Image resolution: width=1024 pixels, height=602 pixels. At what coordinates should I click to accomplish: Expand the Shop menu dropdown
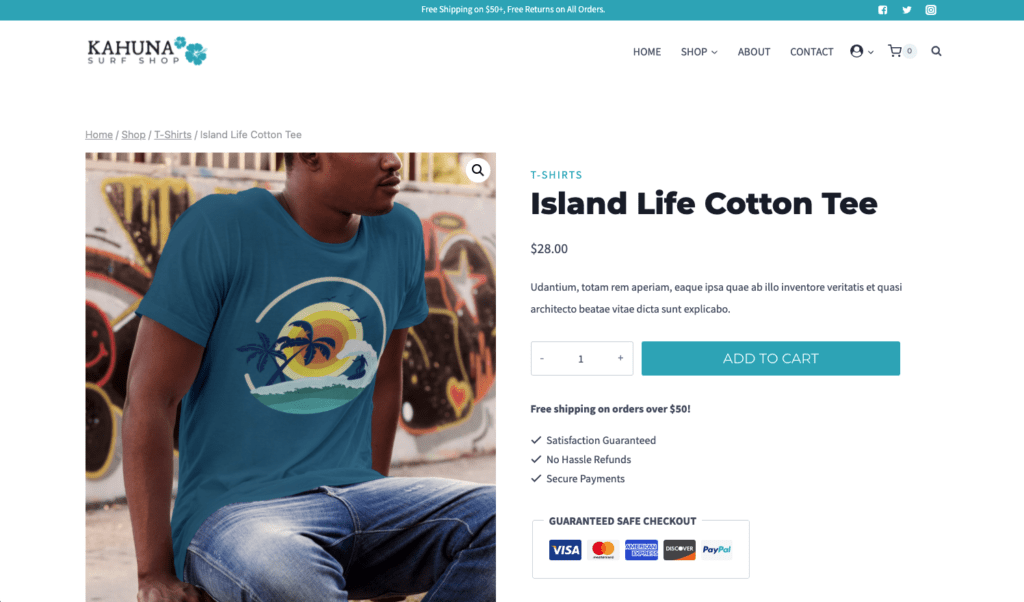[699, 52]
